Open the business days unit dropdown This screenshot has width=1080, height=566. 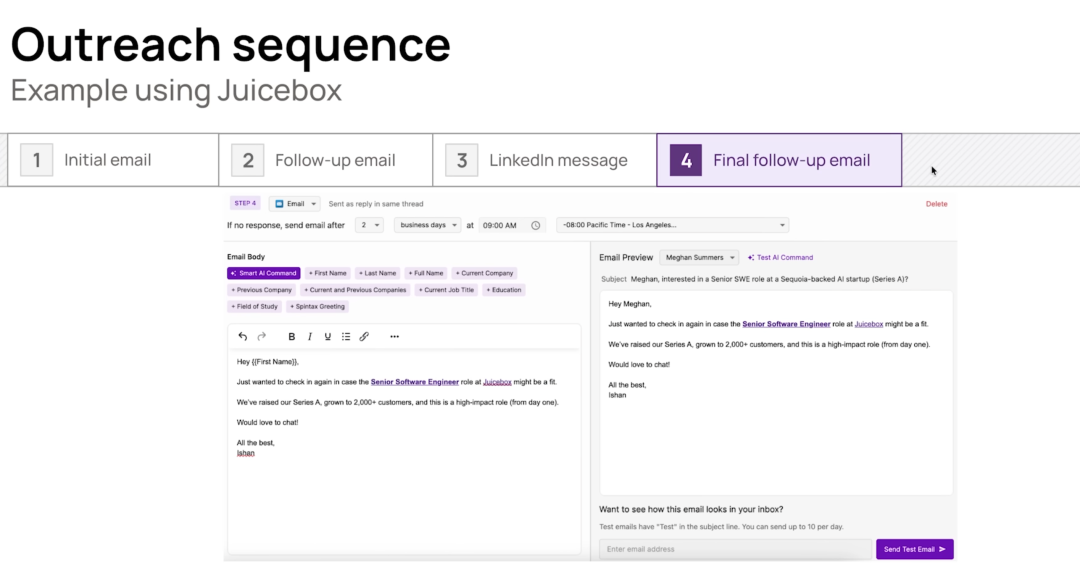click(427, 225)
